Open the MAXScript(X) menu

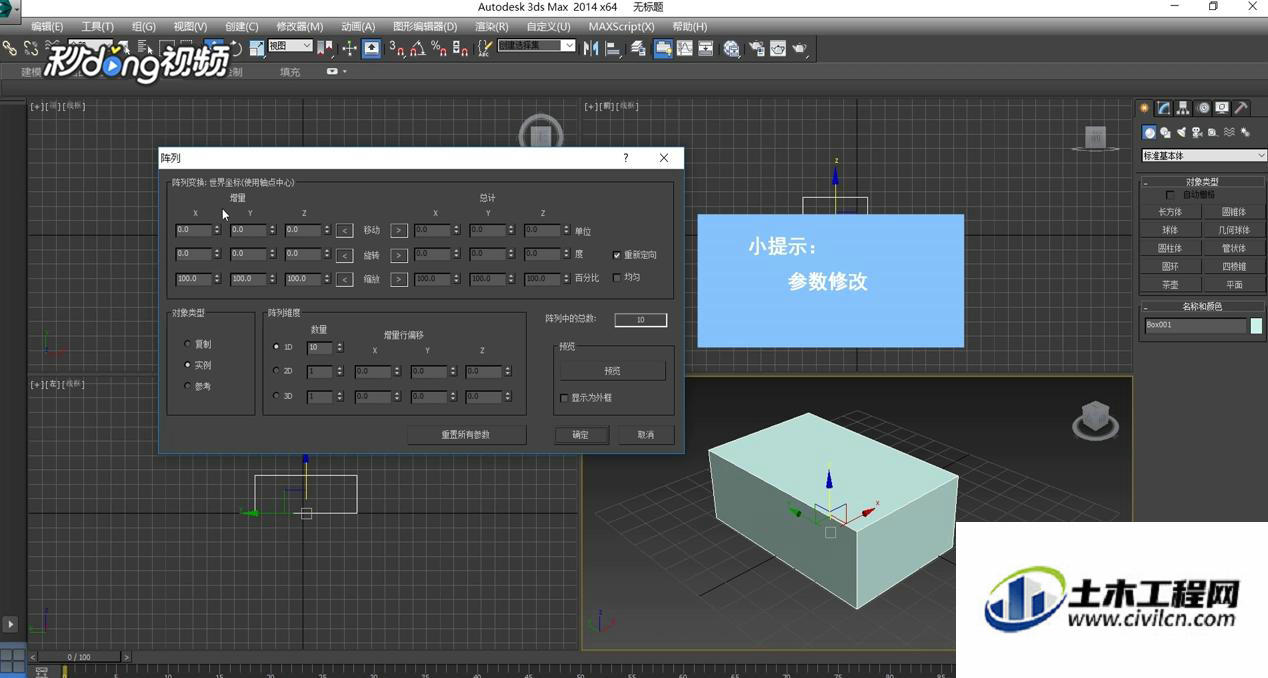(x=621, y=27)
